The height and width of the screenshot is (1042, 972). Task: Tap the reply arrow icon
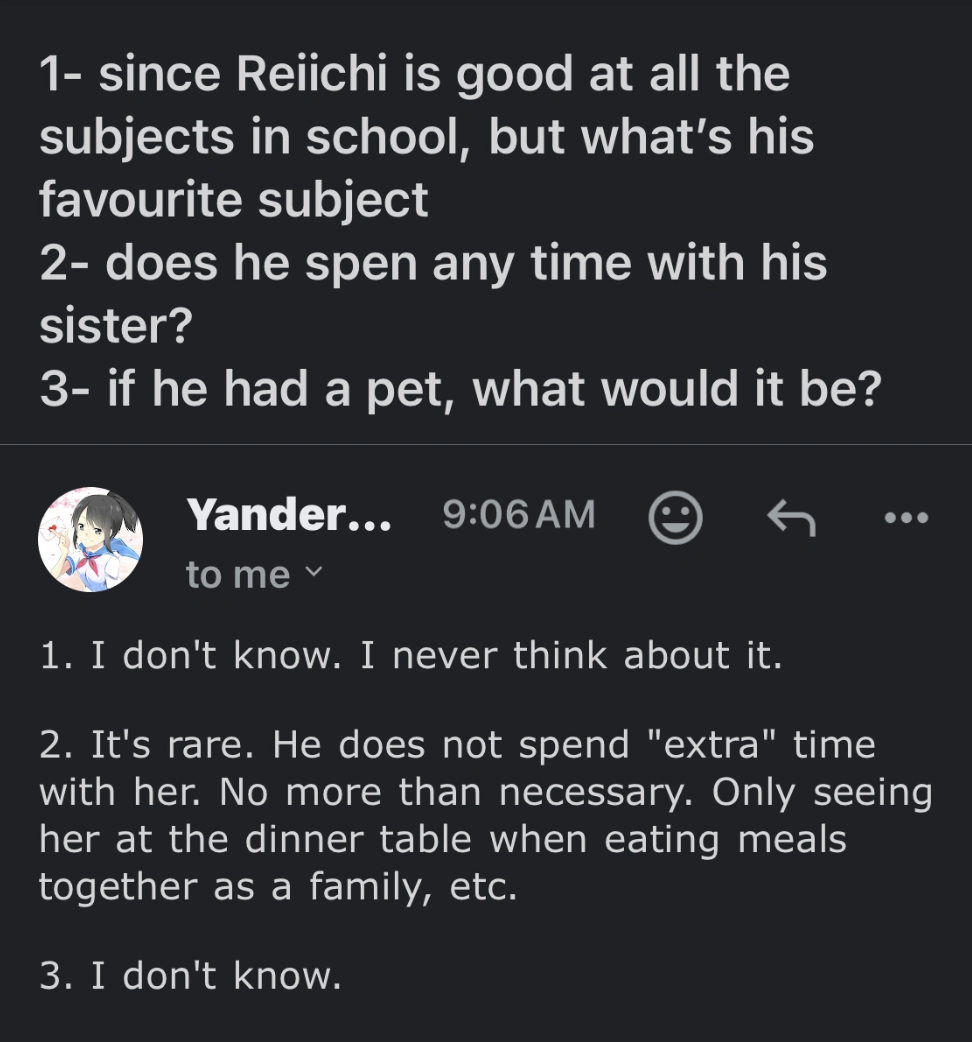tap(790, 519)
